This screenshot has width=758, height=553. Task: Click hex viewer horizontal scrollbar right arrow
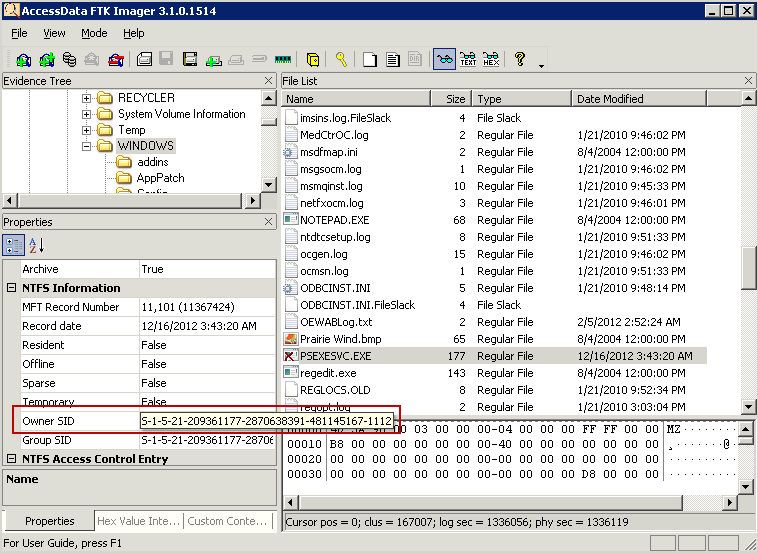click(x=729, y=503)
